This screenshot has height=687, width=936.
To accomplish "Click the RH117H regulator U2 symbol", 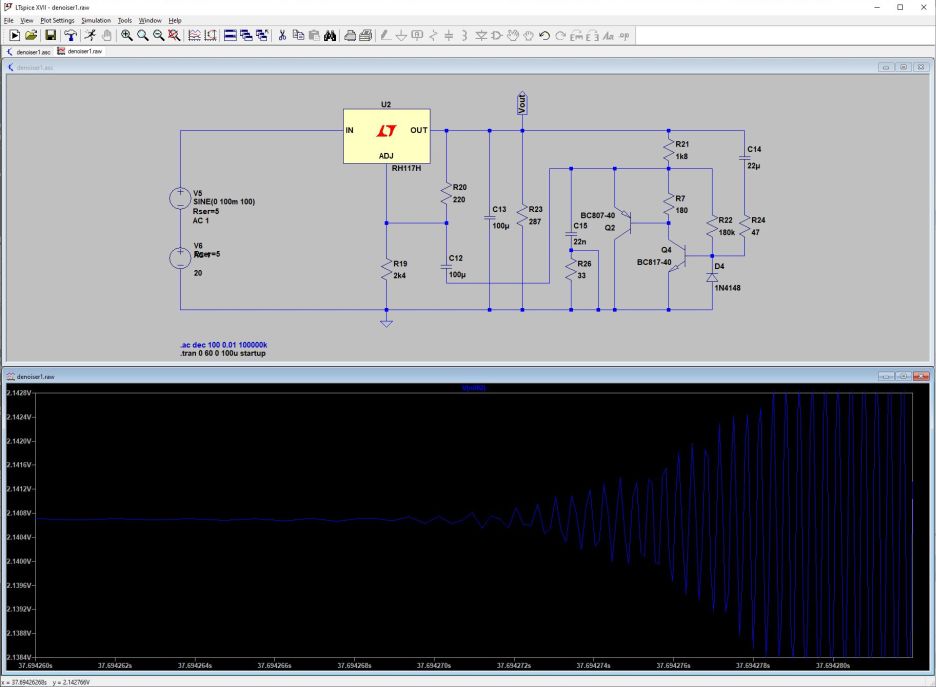I will click(387, 136).
